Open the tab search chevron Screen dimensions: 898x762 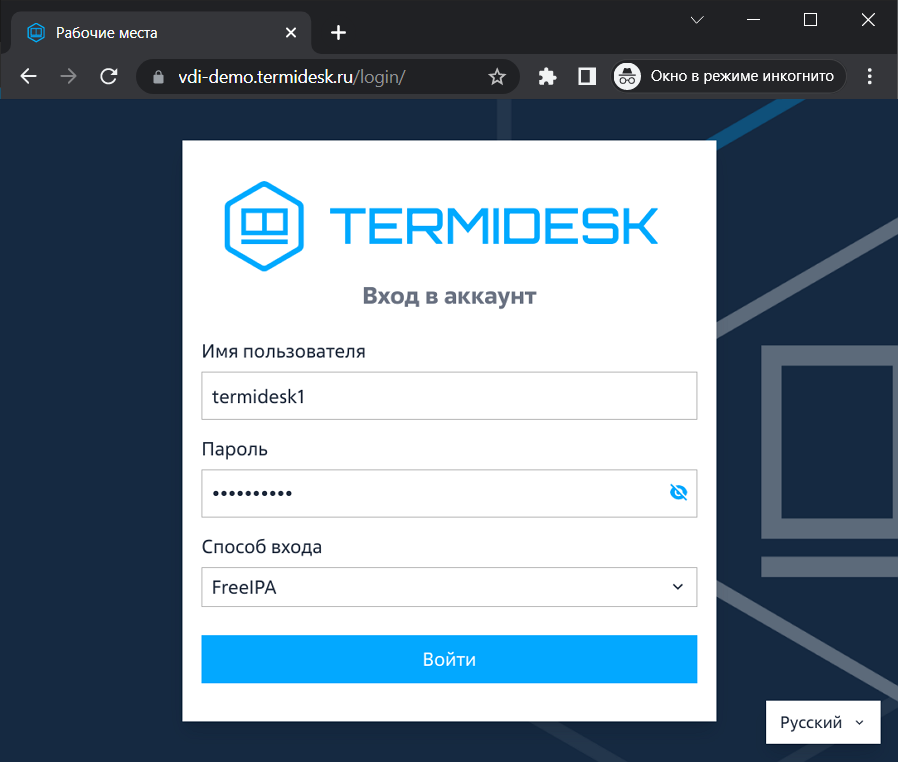point(697,20)
